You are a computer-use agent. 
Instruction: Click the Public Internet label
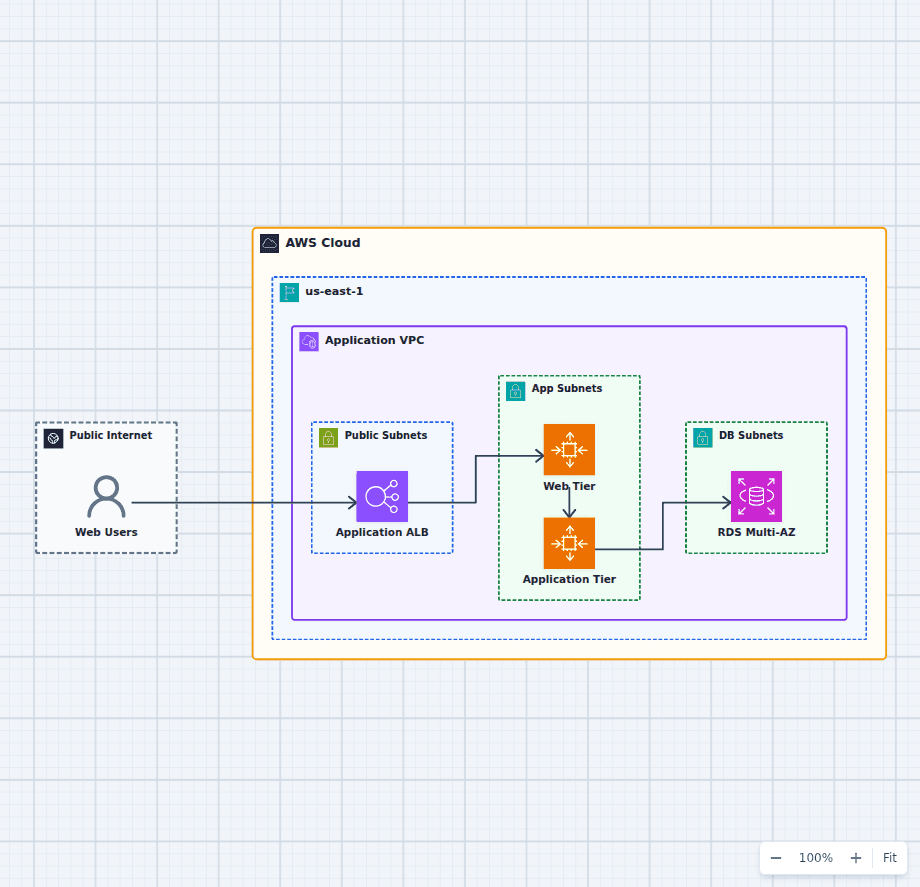(x=110, y=435)
